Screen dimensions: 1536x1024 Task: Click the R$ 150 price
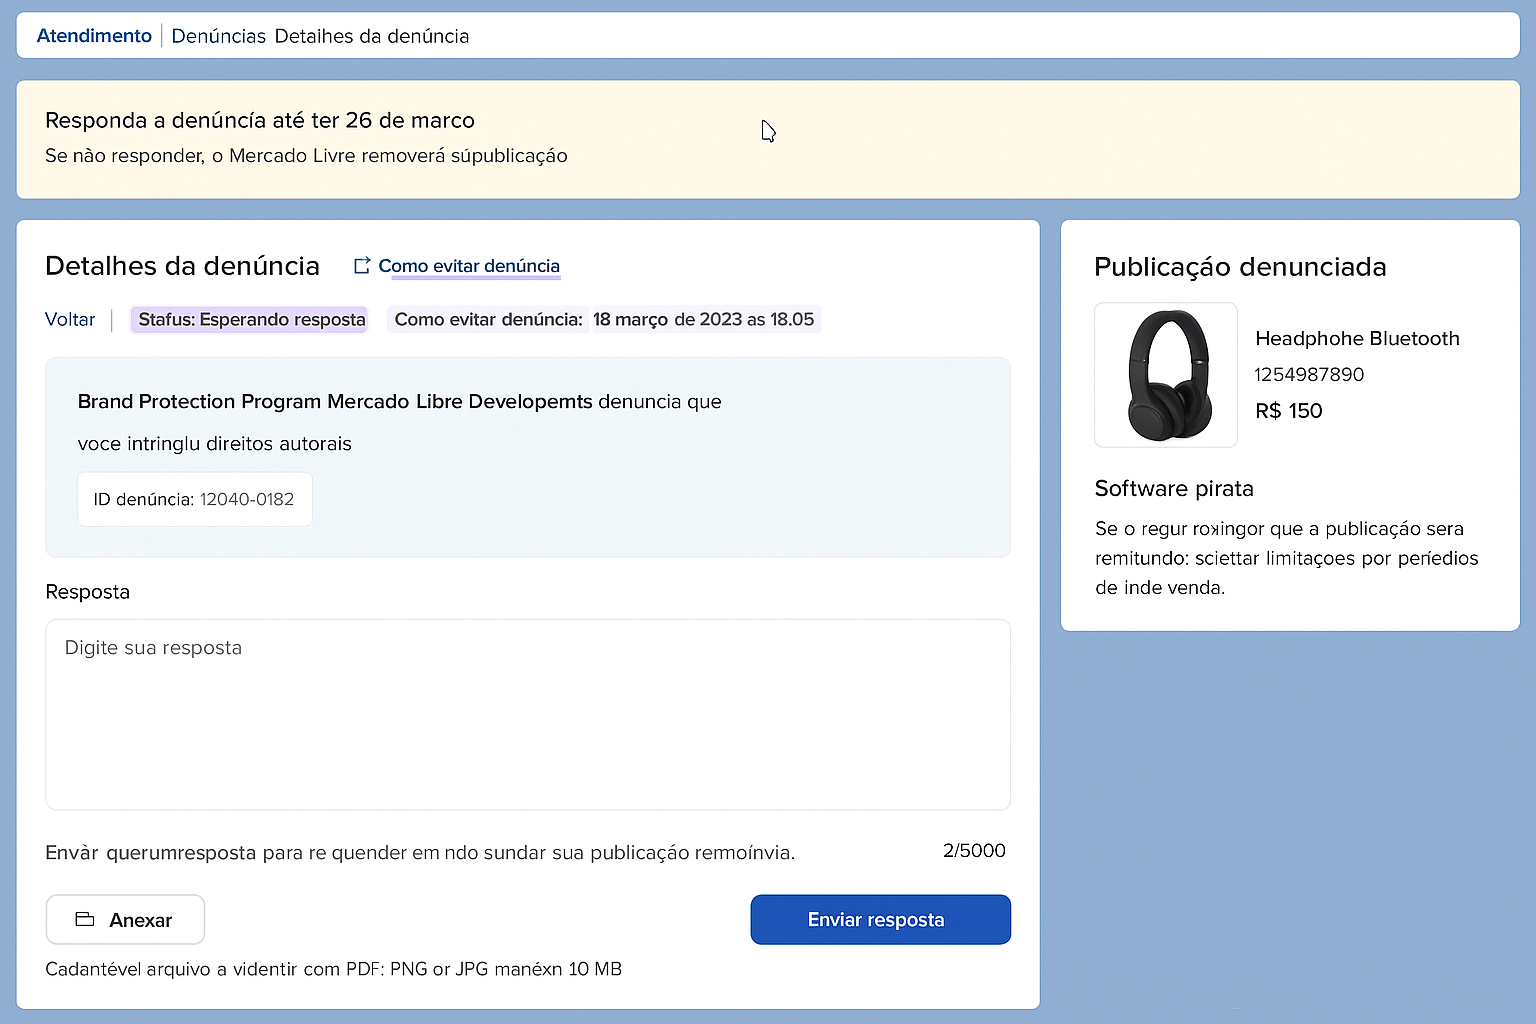tap(1288, 411)
